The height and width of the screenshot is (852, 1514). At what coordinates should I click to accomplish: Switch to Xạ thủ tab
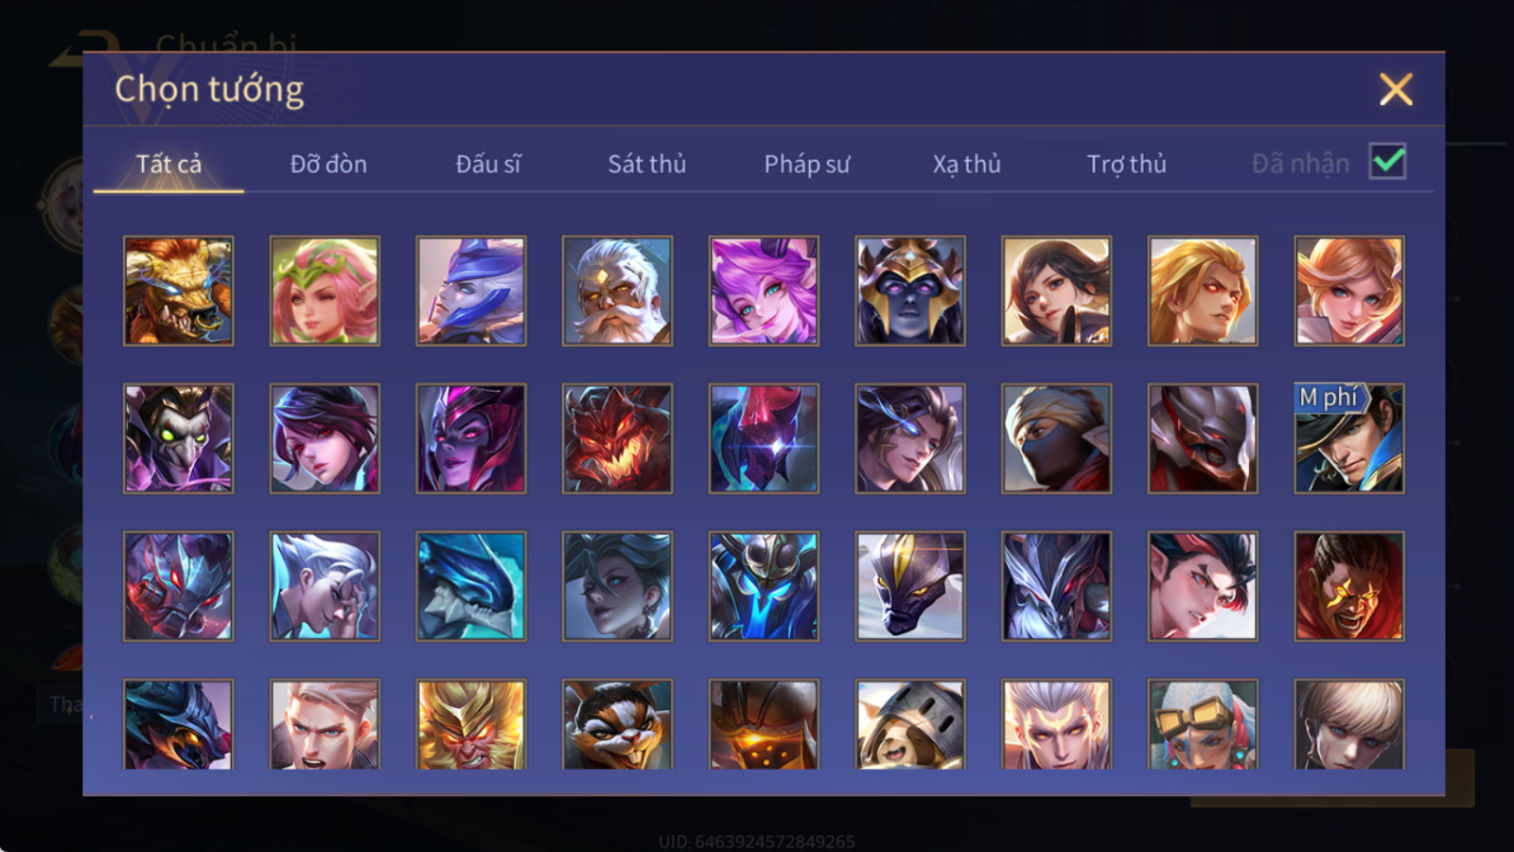tap(967, 164)
